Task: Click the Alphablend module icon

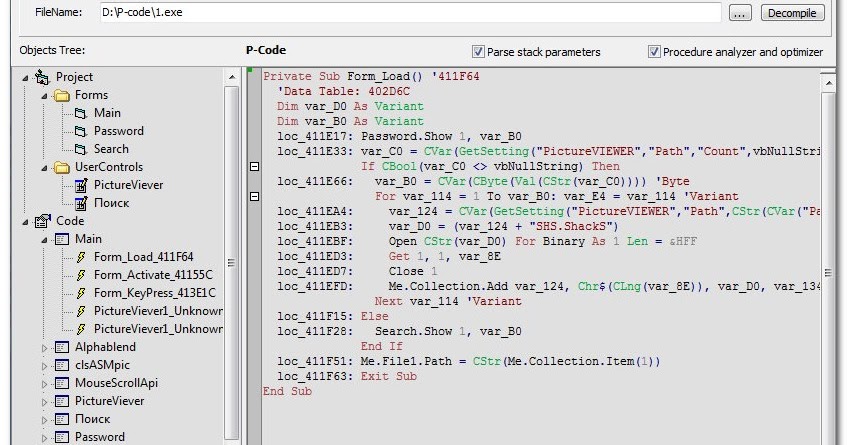Action: pos(62,347)
